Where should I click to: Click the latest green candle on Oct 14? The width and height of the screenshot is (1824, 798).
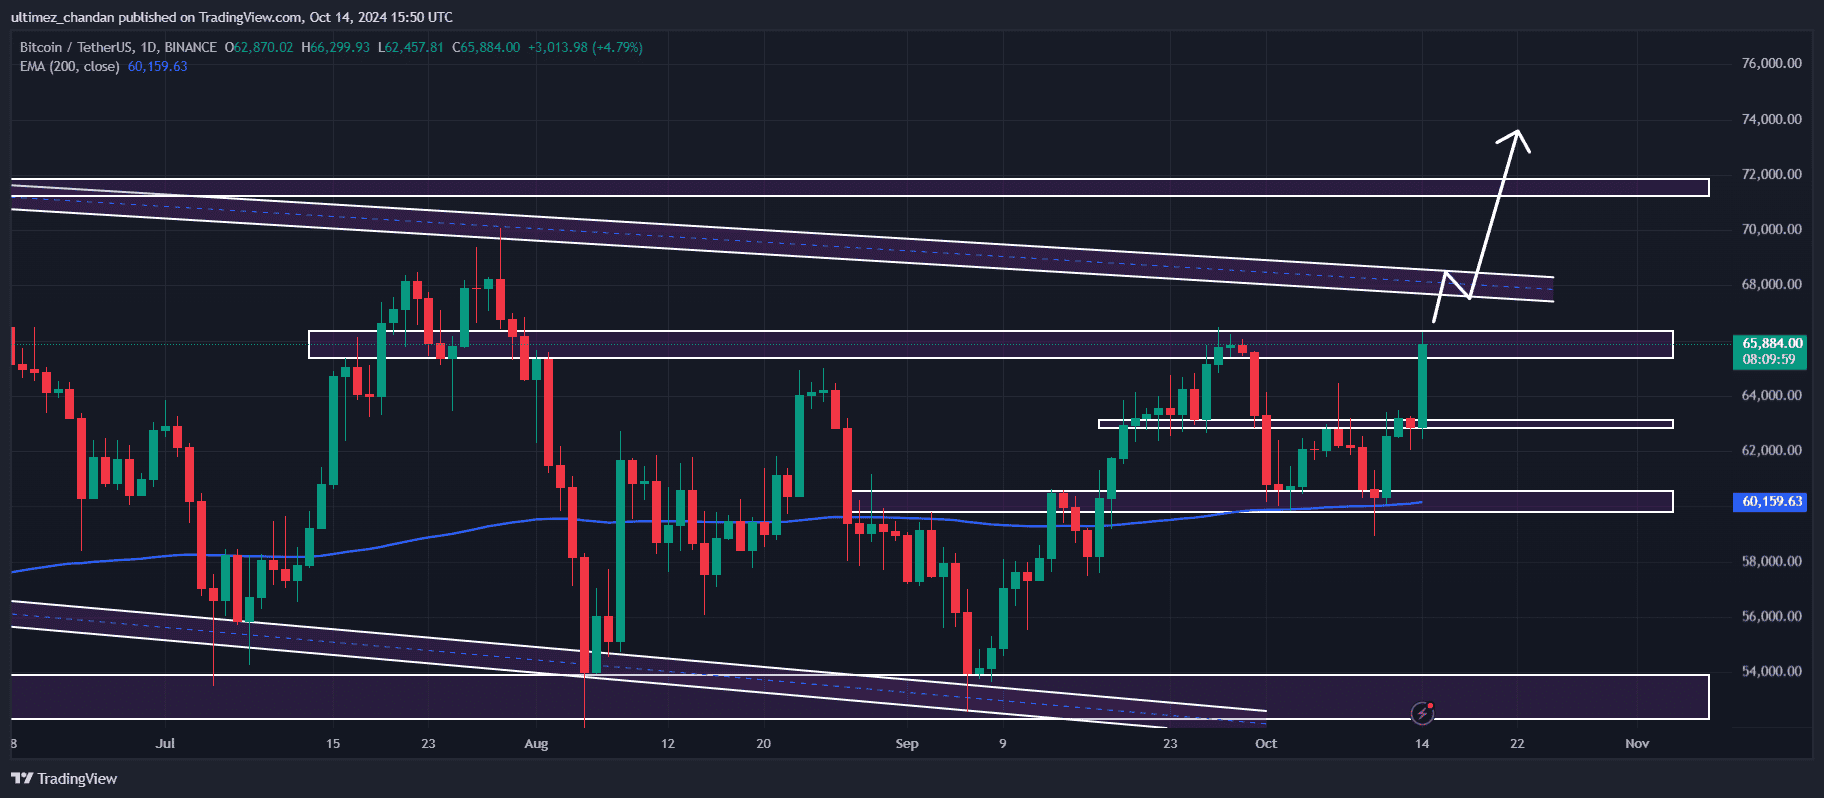click(x=1422, y=386)
